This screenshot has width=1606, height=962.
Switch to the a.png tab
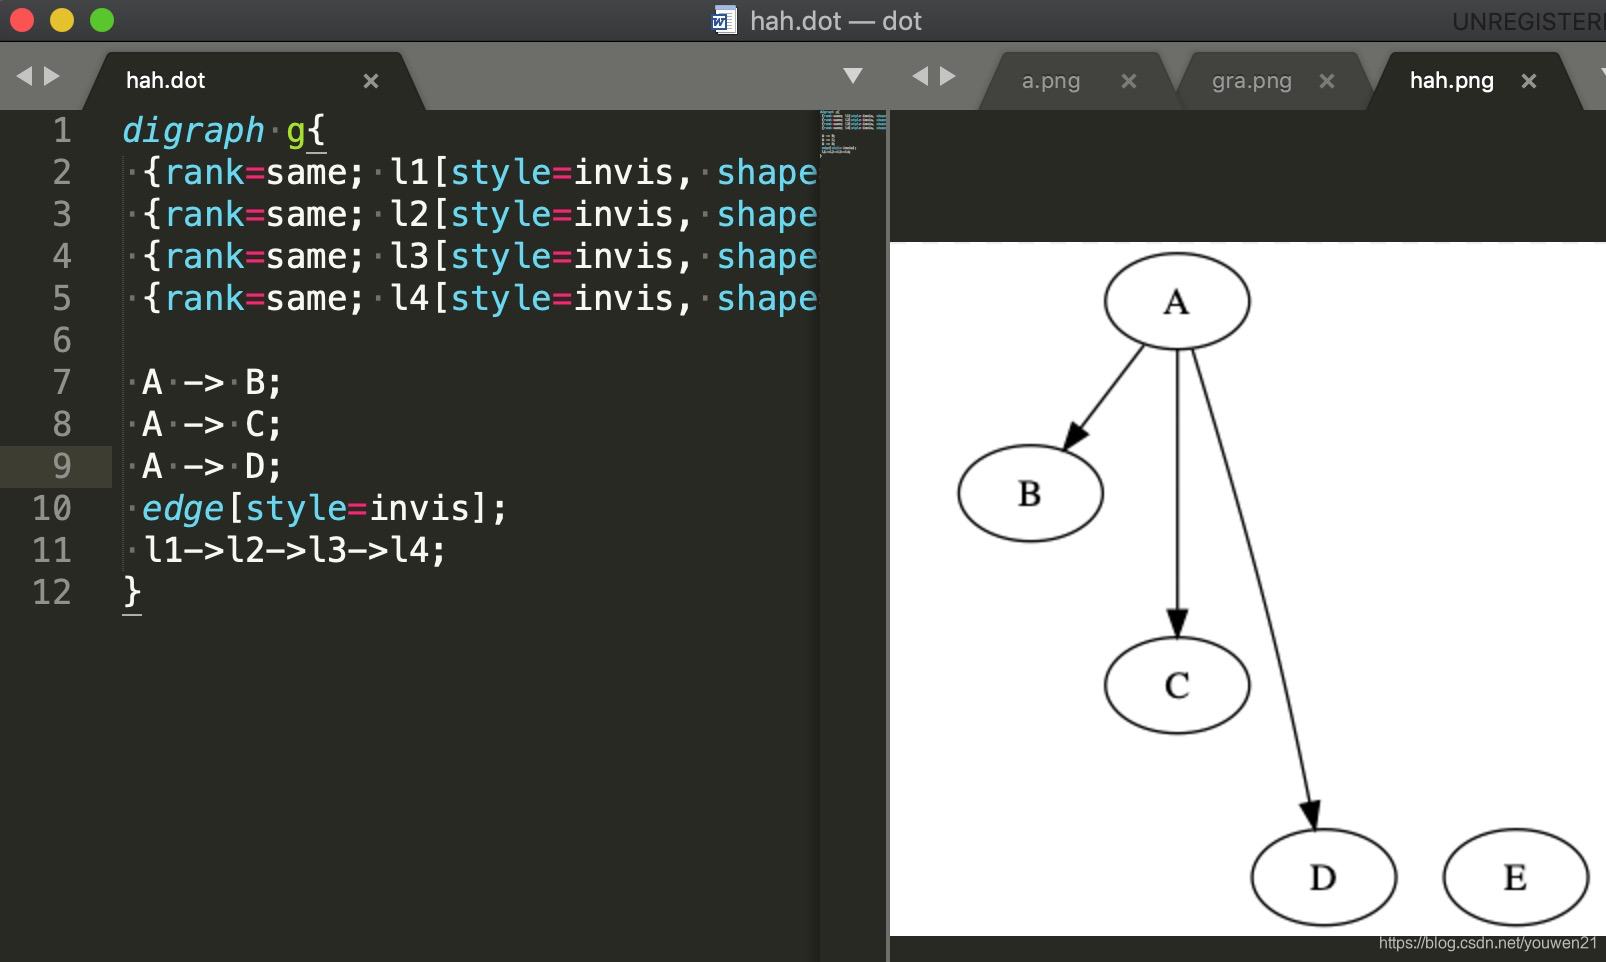point(1049,80)
